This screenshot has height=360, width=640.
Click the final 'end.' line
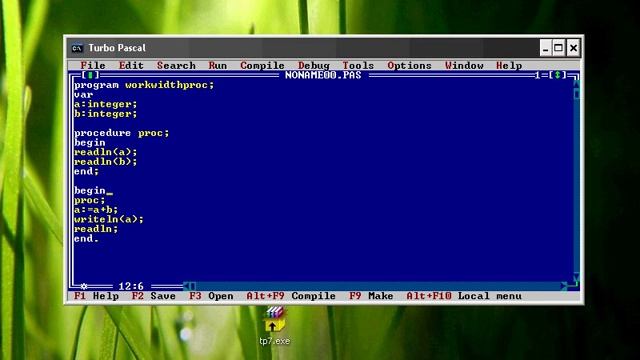(x=87, y=238)
